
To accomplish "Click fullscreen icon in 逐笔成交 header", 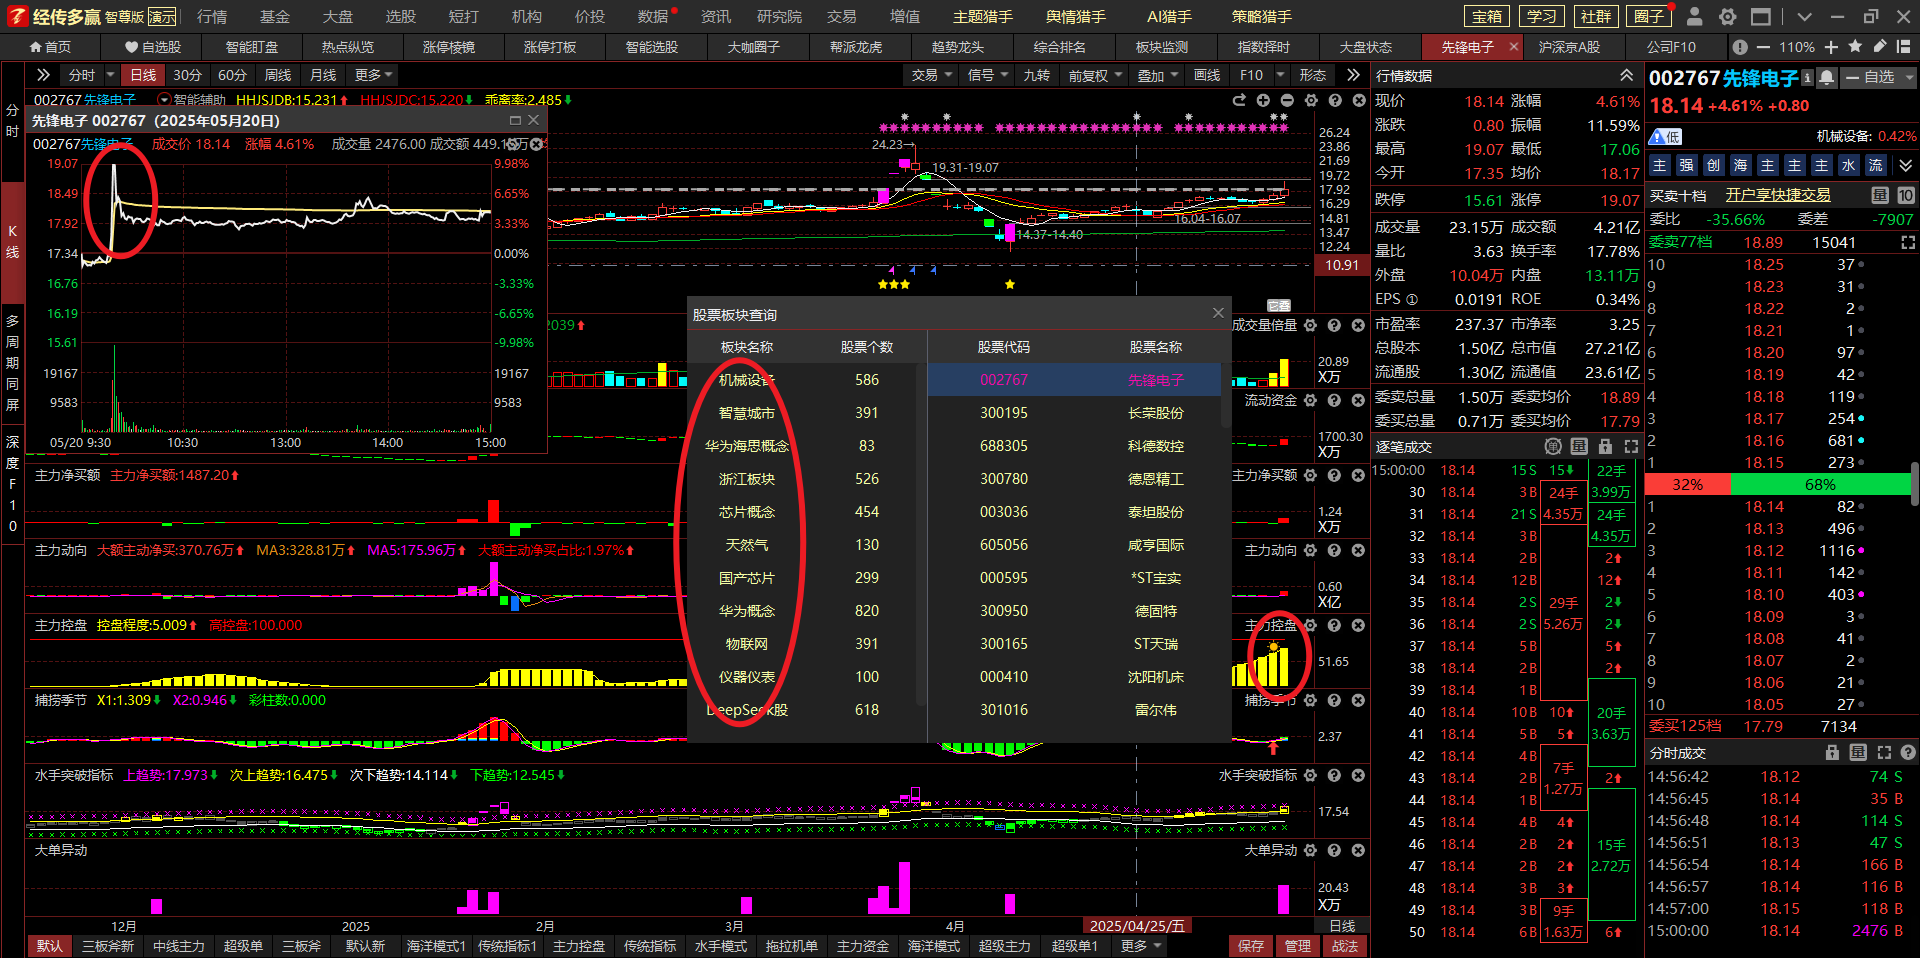I will click(x=1631, y=447).
